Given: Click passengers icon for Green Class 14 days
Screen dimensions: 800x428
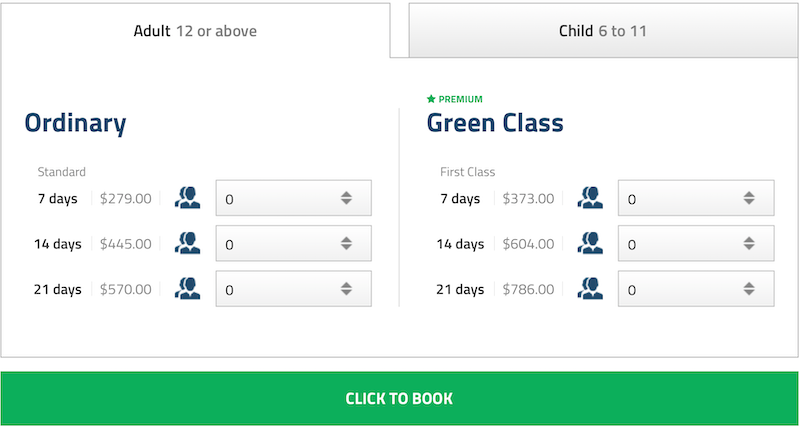Looking at the screenshot, I should (x=590, y=243).
